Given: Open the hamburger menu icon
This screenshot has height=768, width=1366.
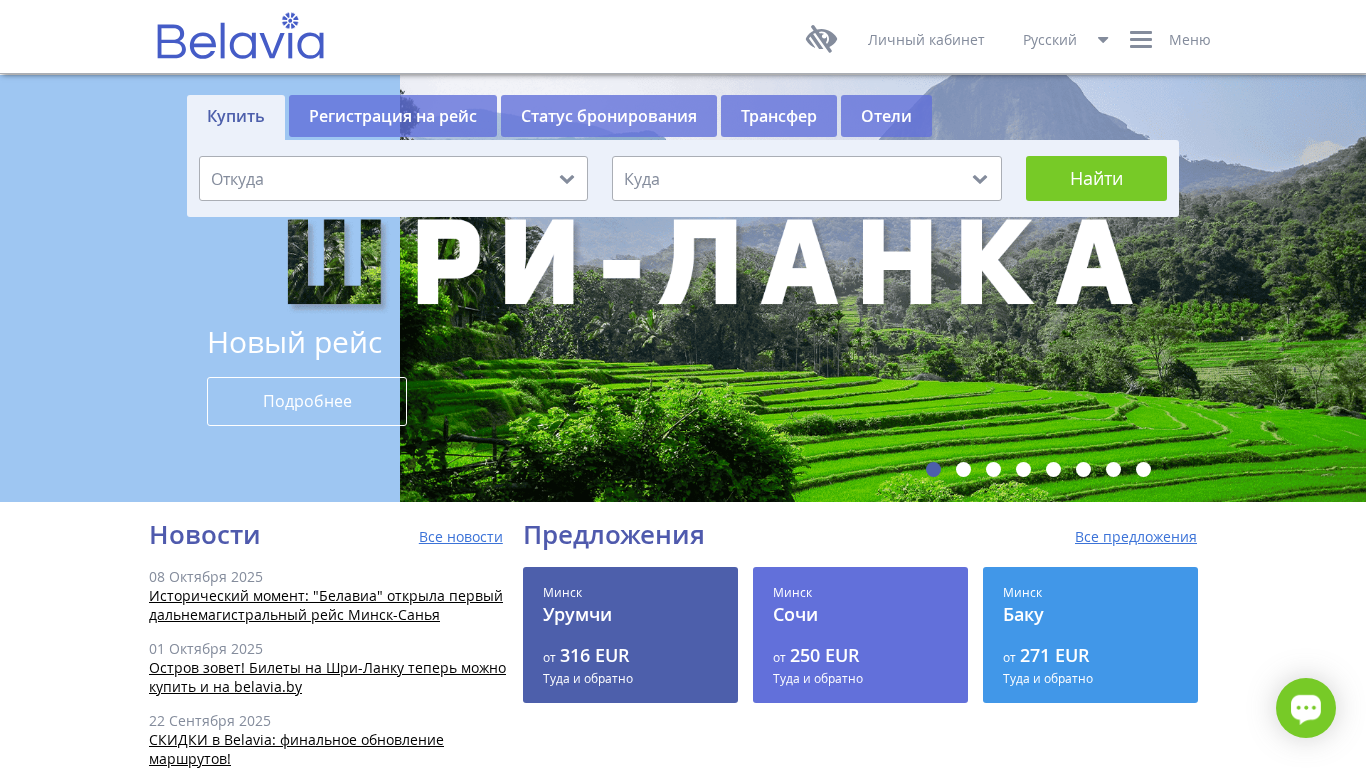Looking at the screenshot, I should pyautogui.click(x=1141, y=40).
